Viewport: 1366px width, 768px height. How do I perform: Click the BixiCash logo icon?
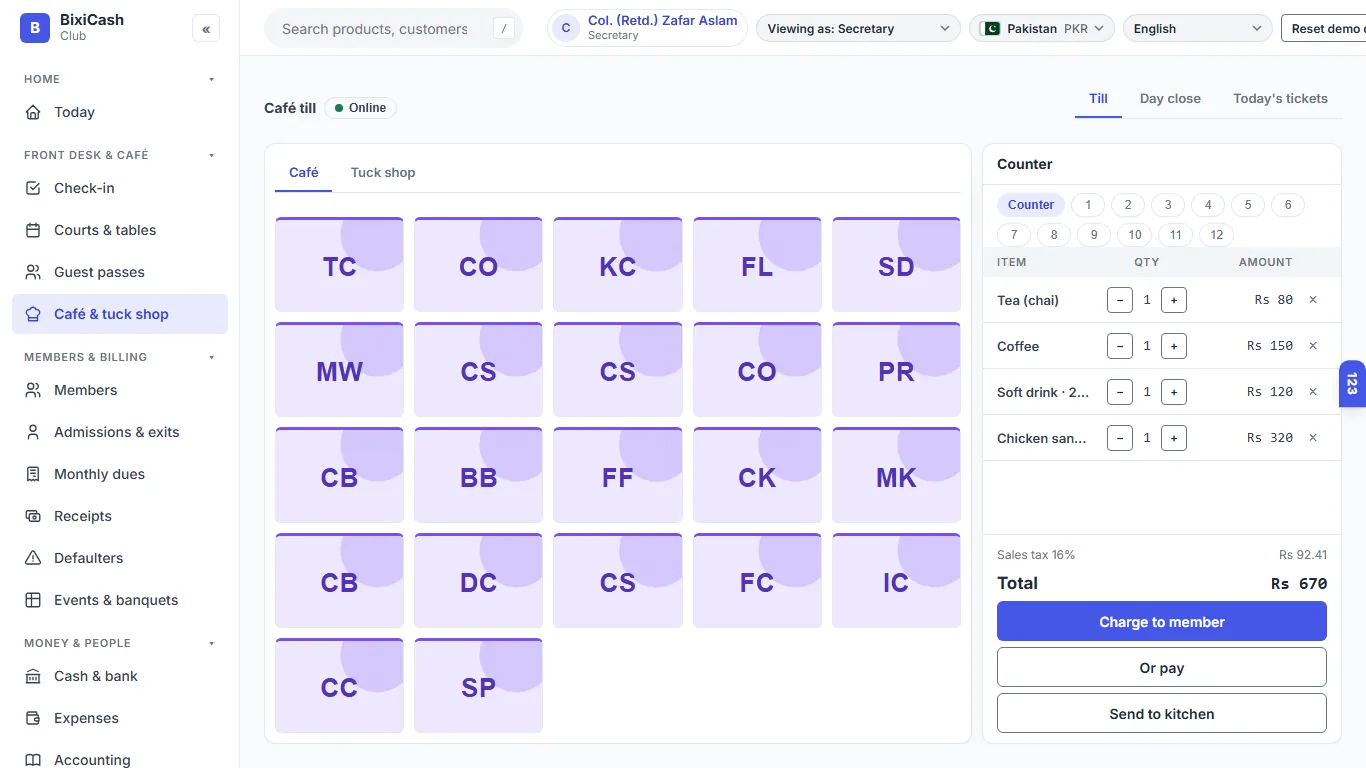35,28
